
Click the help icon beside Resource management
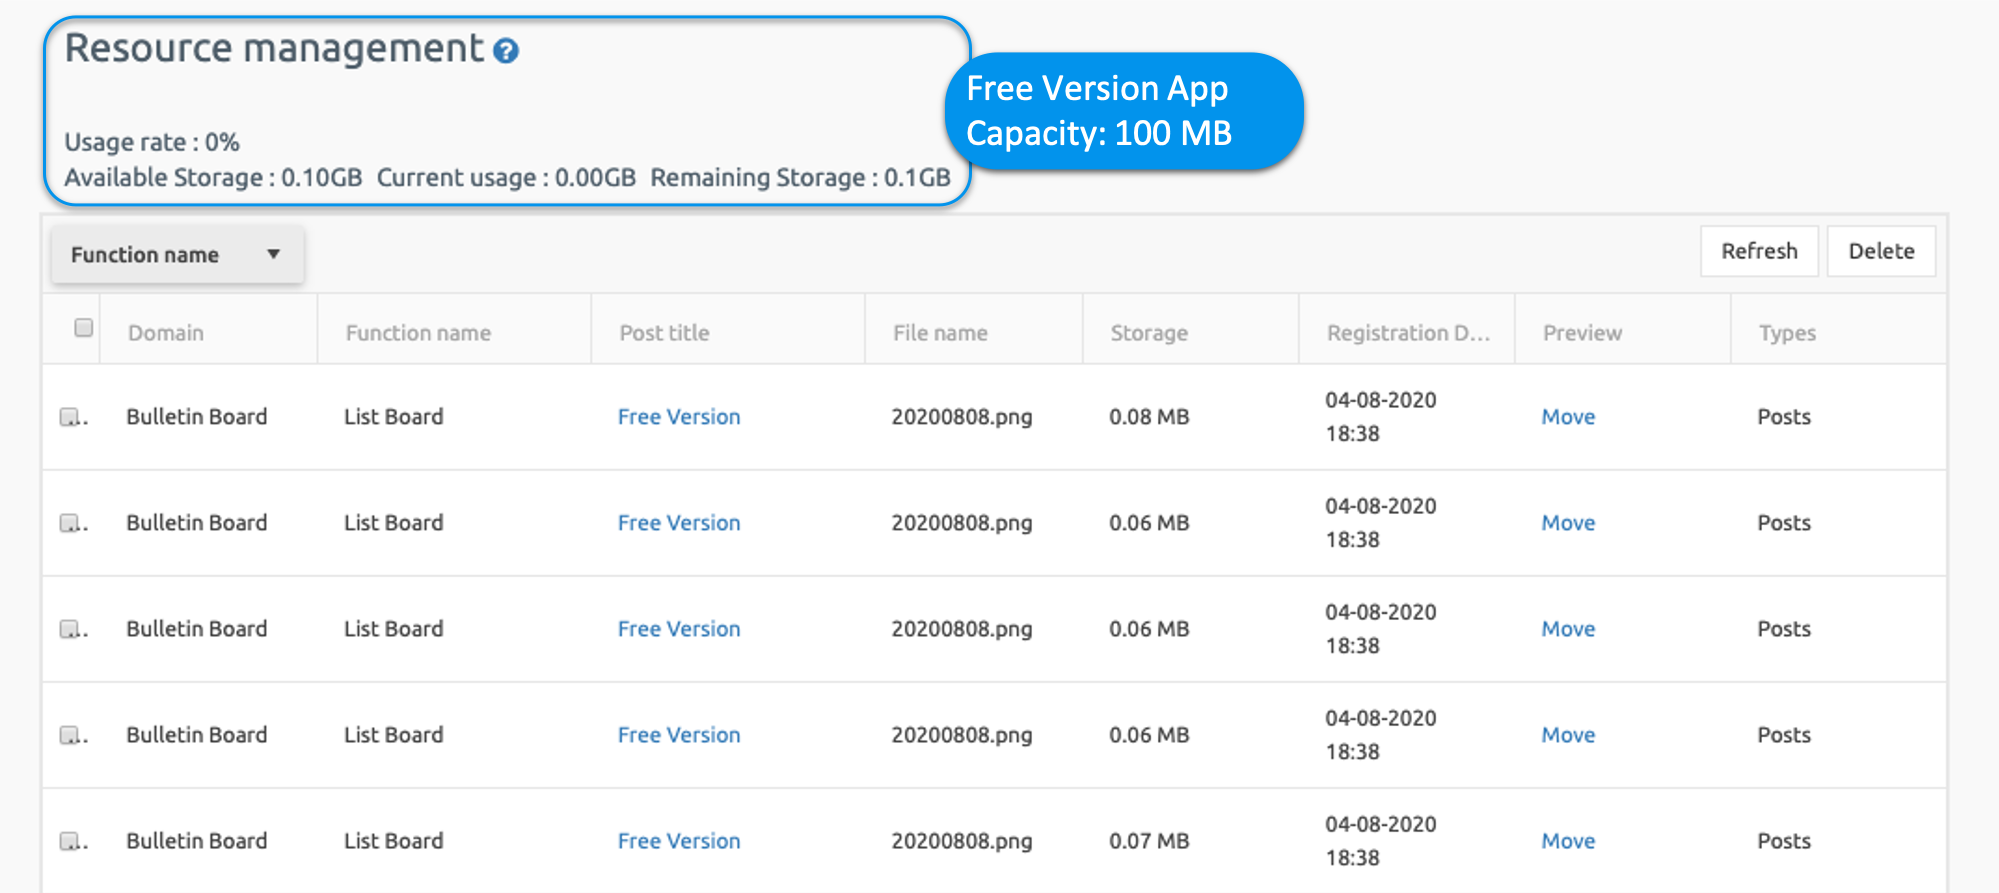[x=506, y=51]
